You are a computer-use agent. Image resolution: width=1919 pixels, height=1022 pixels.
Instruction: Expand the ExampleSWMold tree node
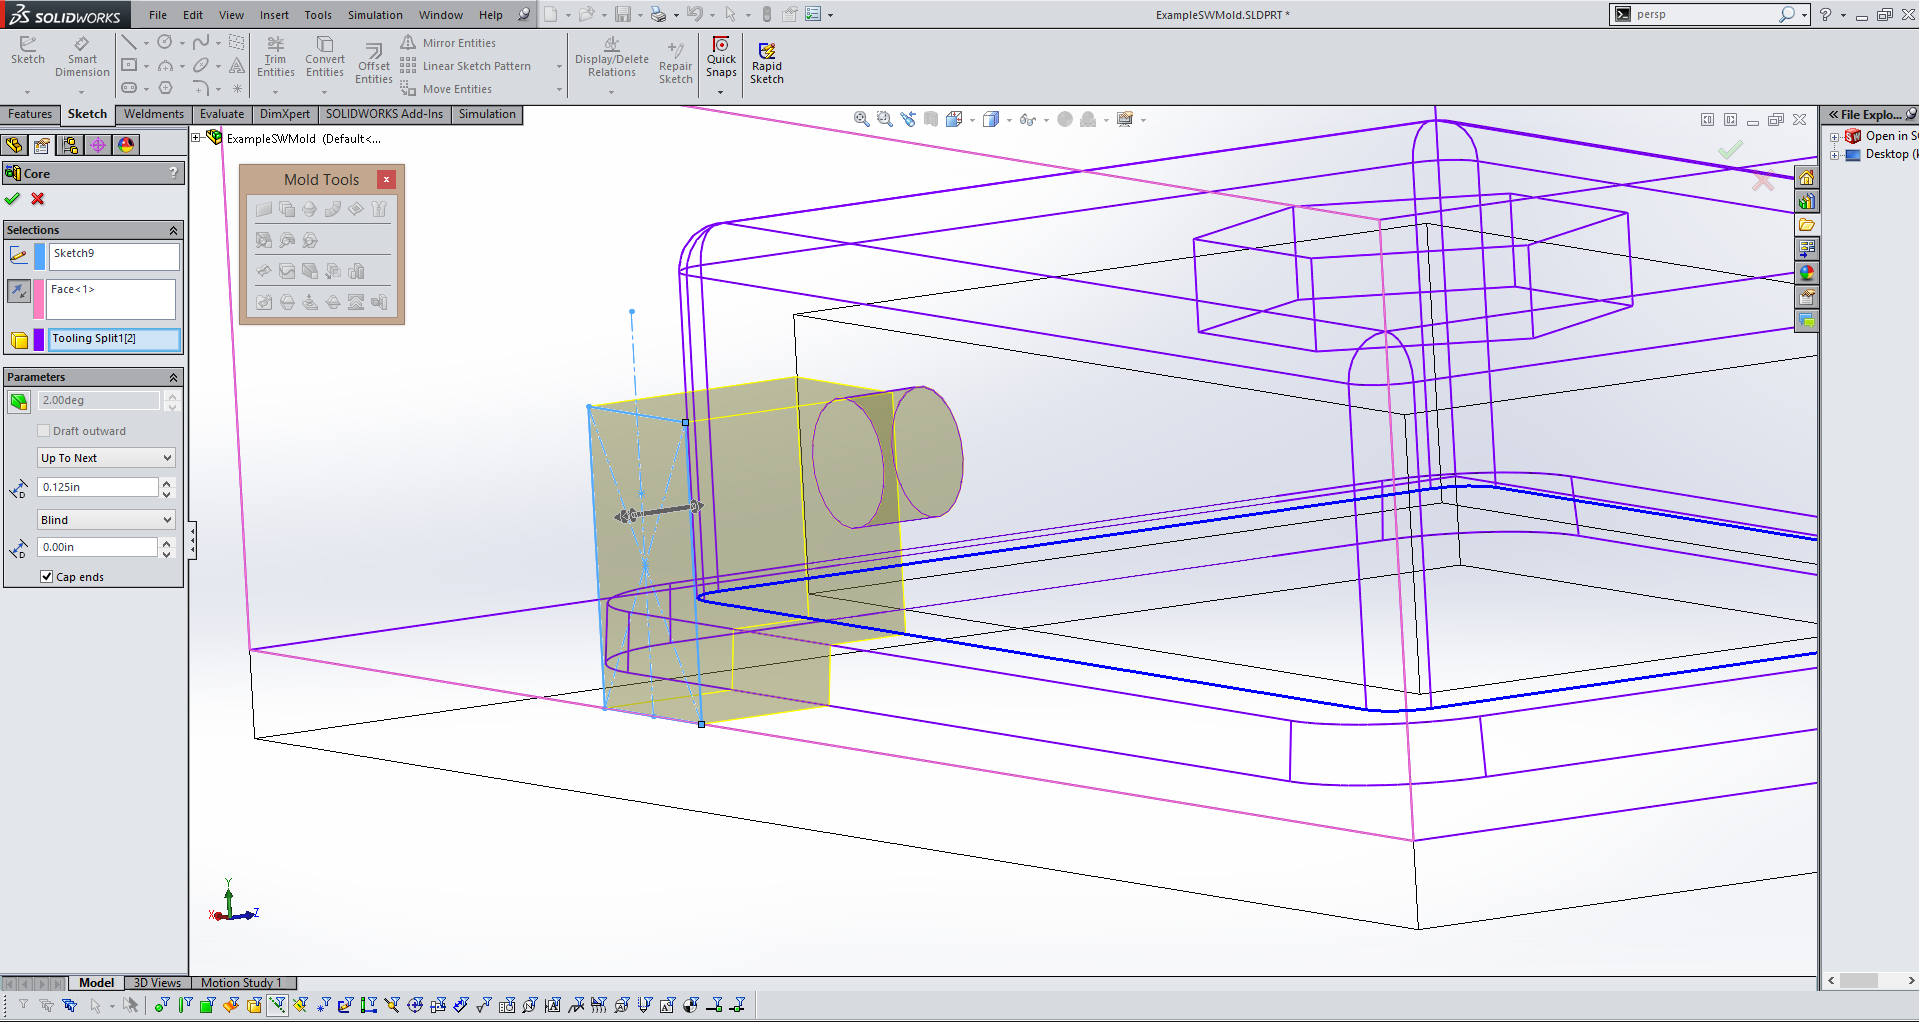click(196, 138)
